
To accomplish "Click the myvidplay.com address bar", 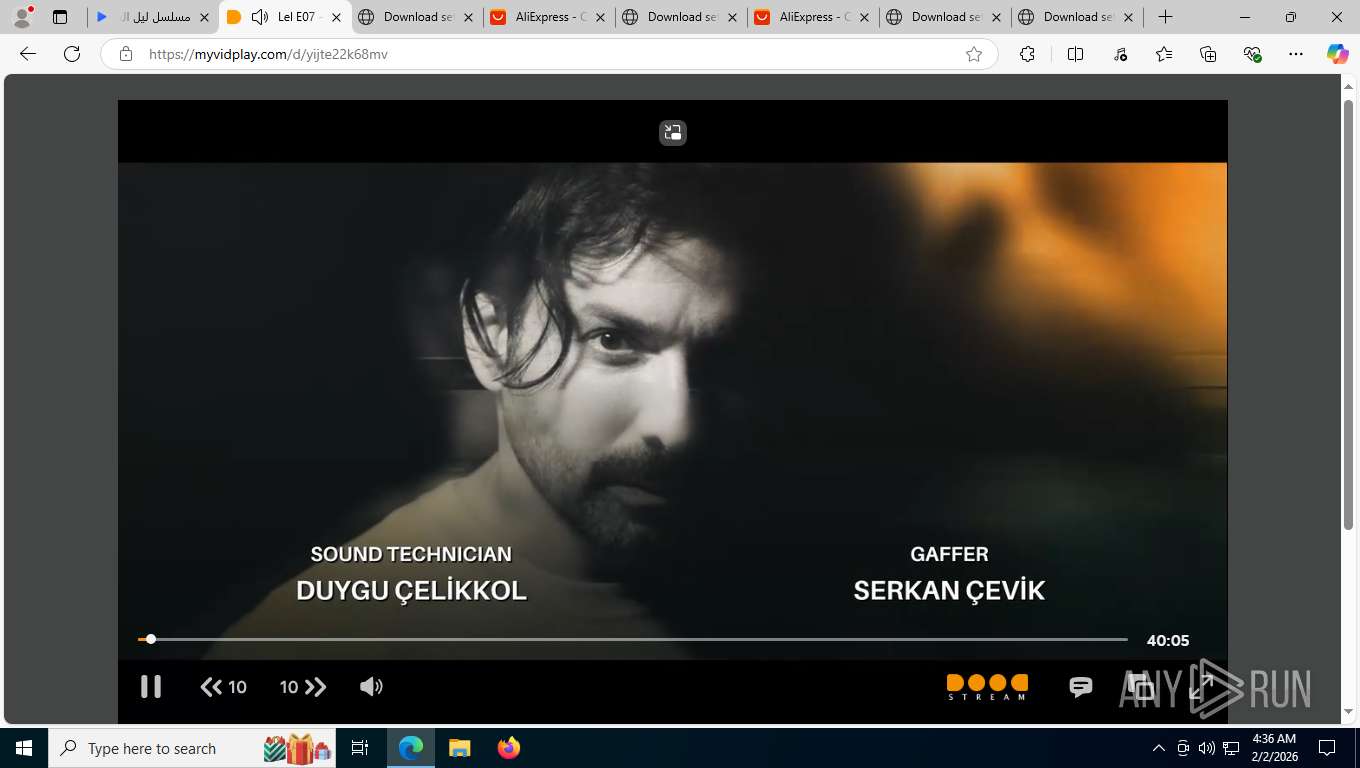I will (548, 54).
